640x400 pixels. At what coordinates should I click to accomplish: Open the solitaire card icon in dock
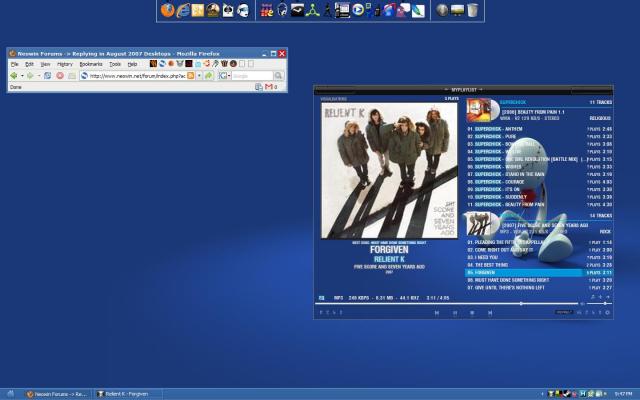228,10
